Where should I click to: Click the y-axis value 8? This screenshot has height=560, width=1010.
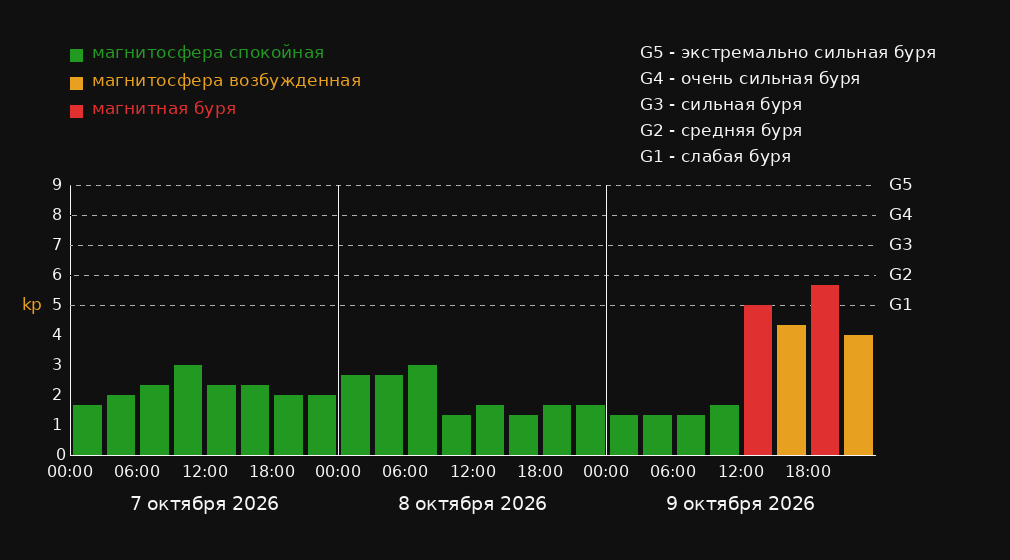pyautogui.click(x=57, y=215)
